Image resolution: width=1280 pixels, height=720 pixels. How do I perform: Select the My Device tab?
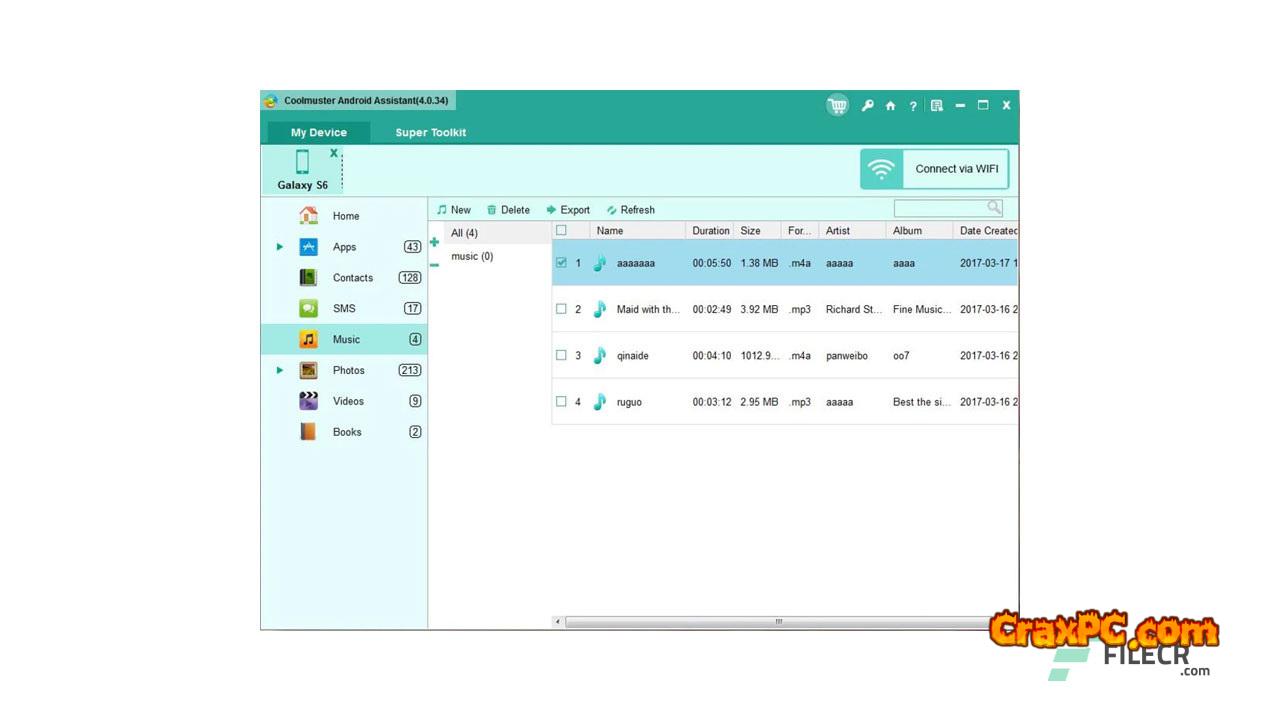tap(319, 133)
